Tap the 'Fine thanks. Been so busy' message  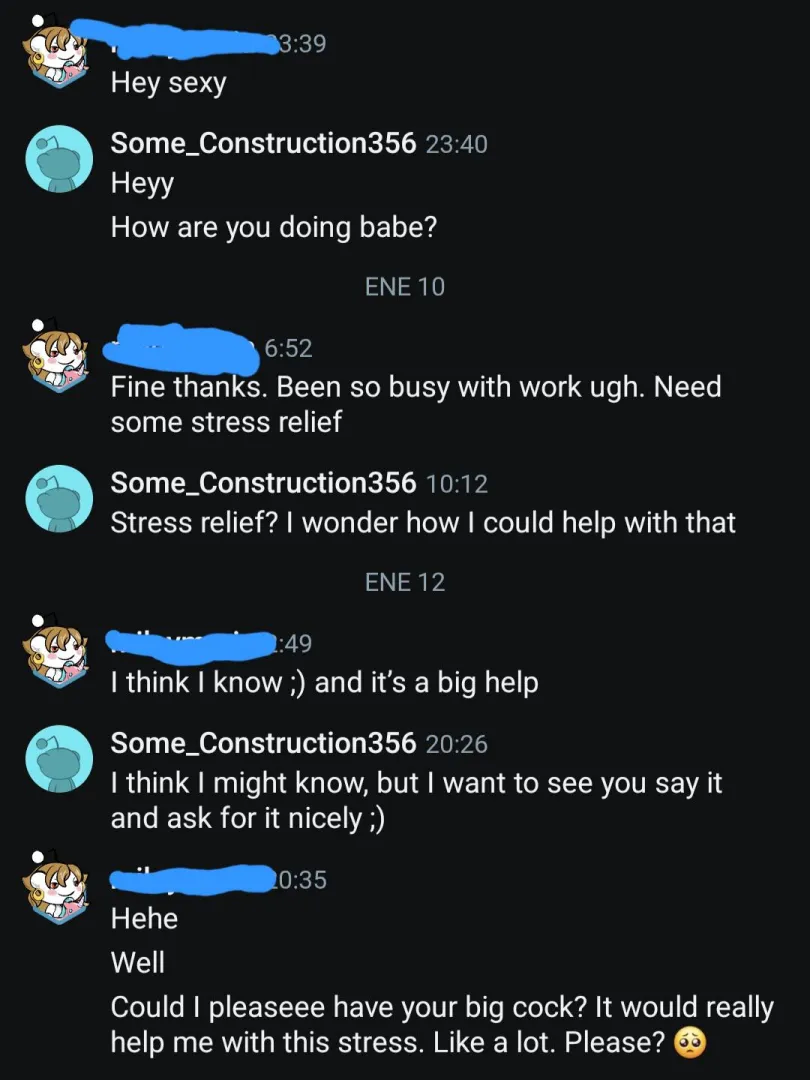(416, 404)
